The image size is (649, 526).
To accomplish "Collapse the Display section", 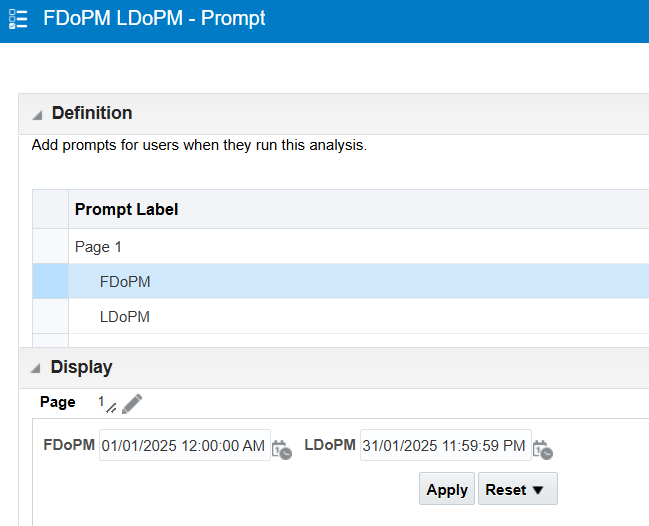I will [36, 368].
